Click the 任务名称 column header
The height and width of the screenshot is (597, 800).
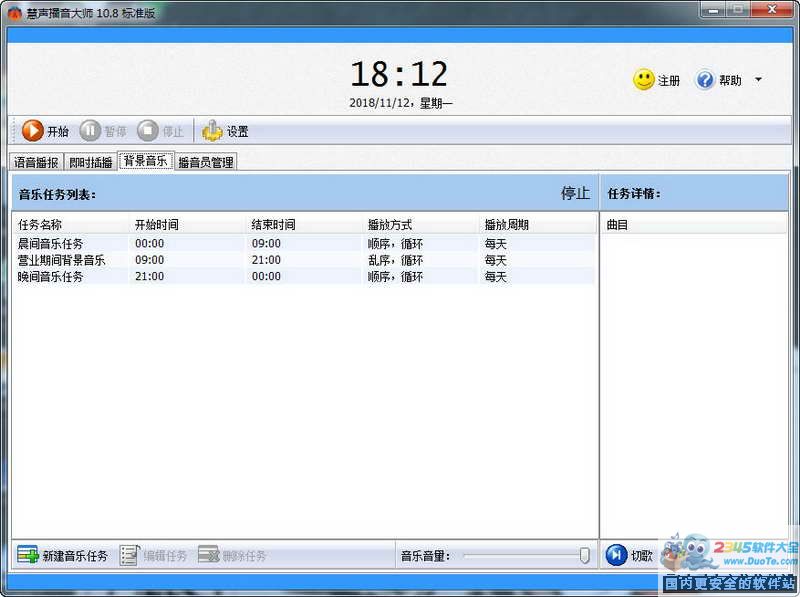[x=40, y=225]
